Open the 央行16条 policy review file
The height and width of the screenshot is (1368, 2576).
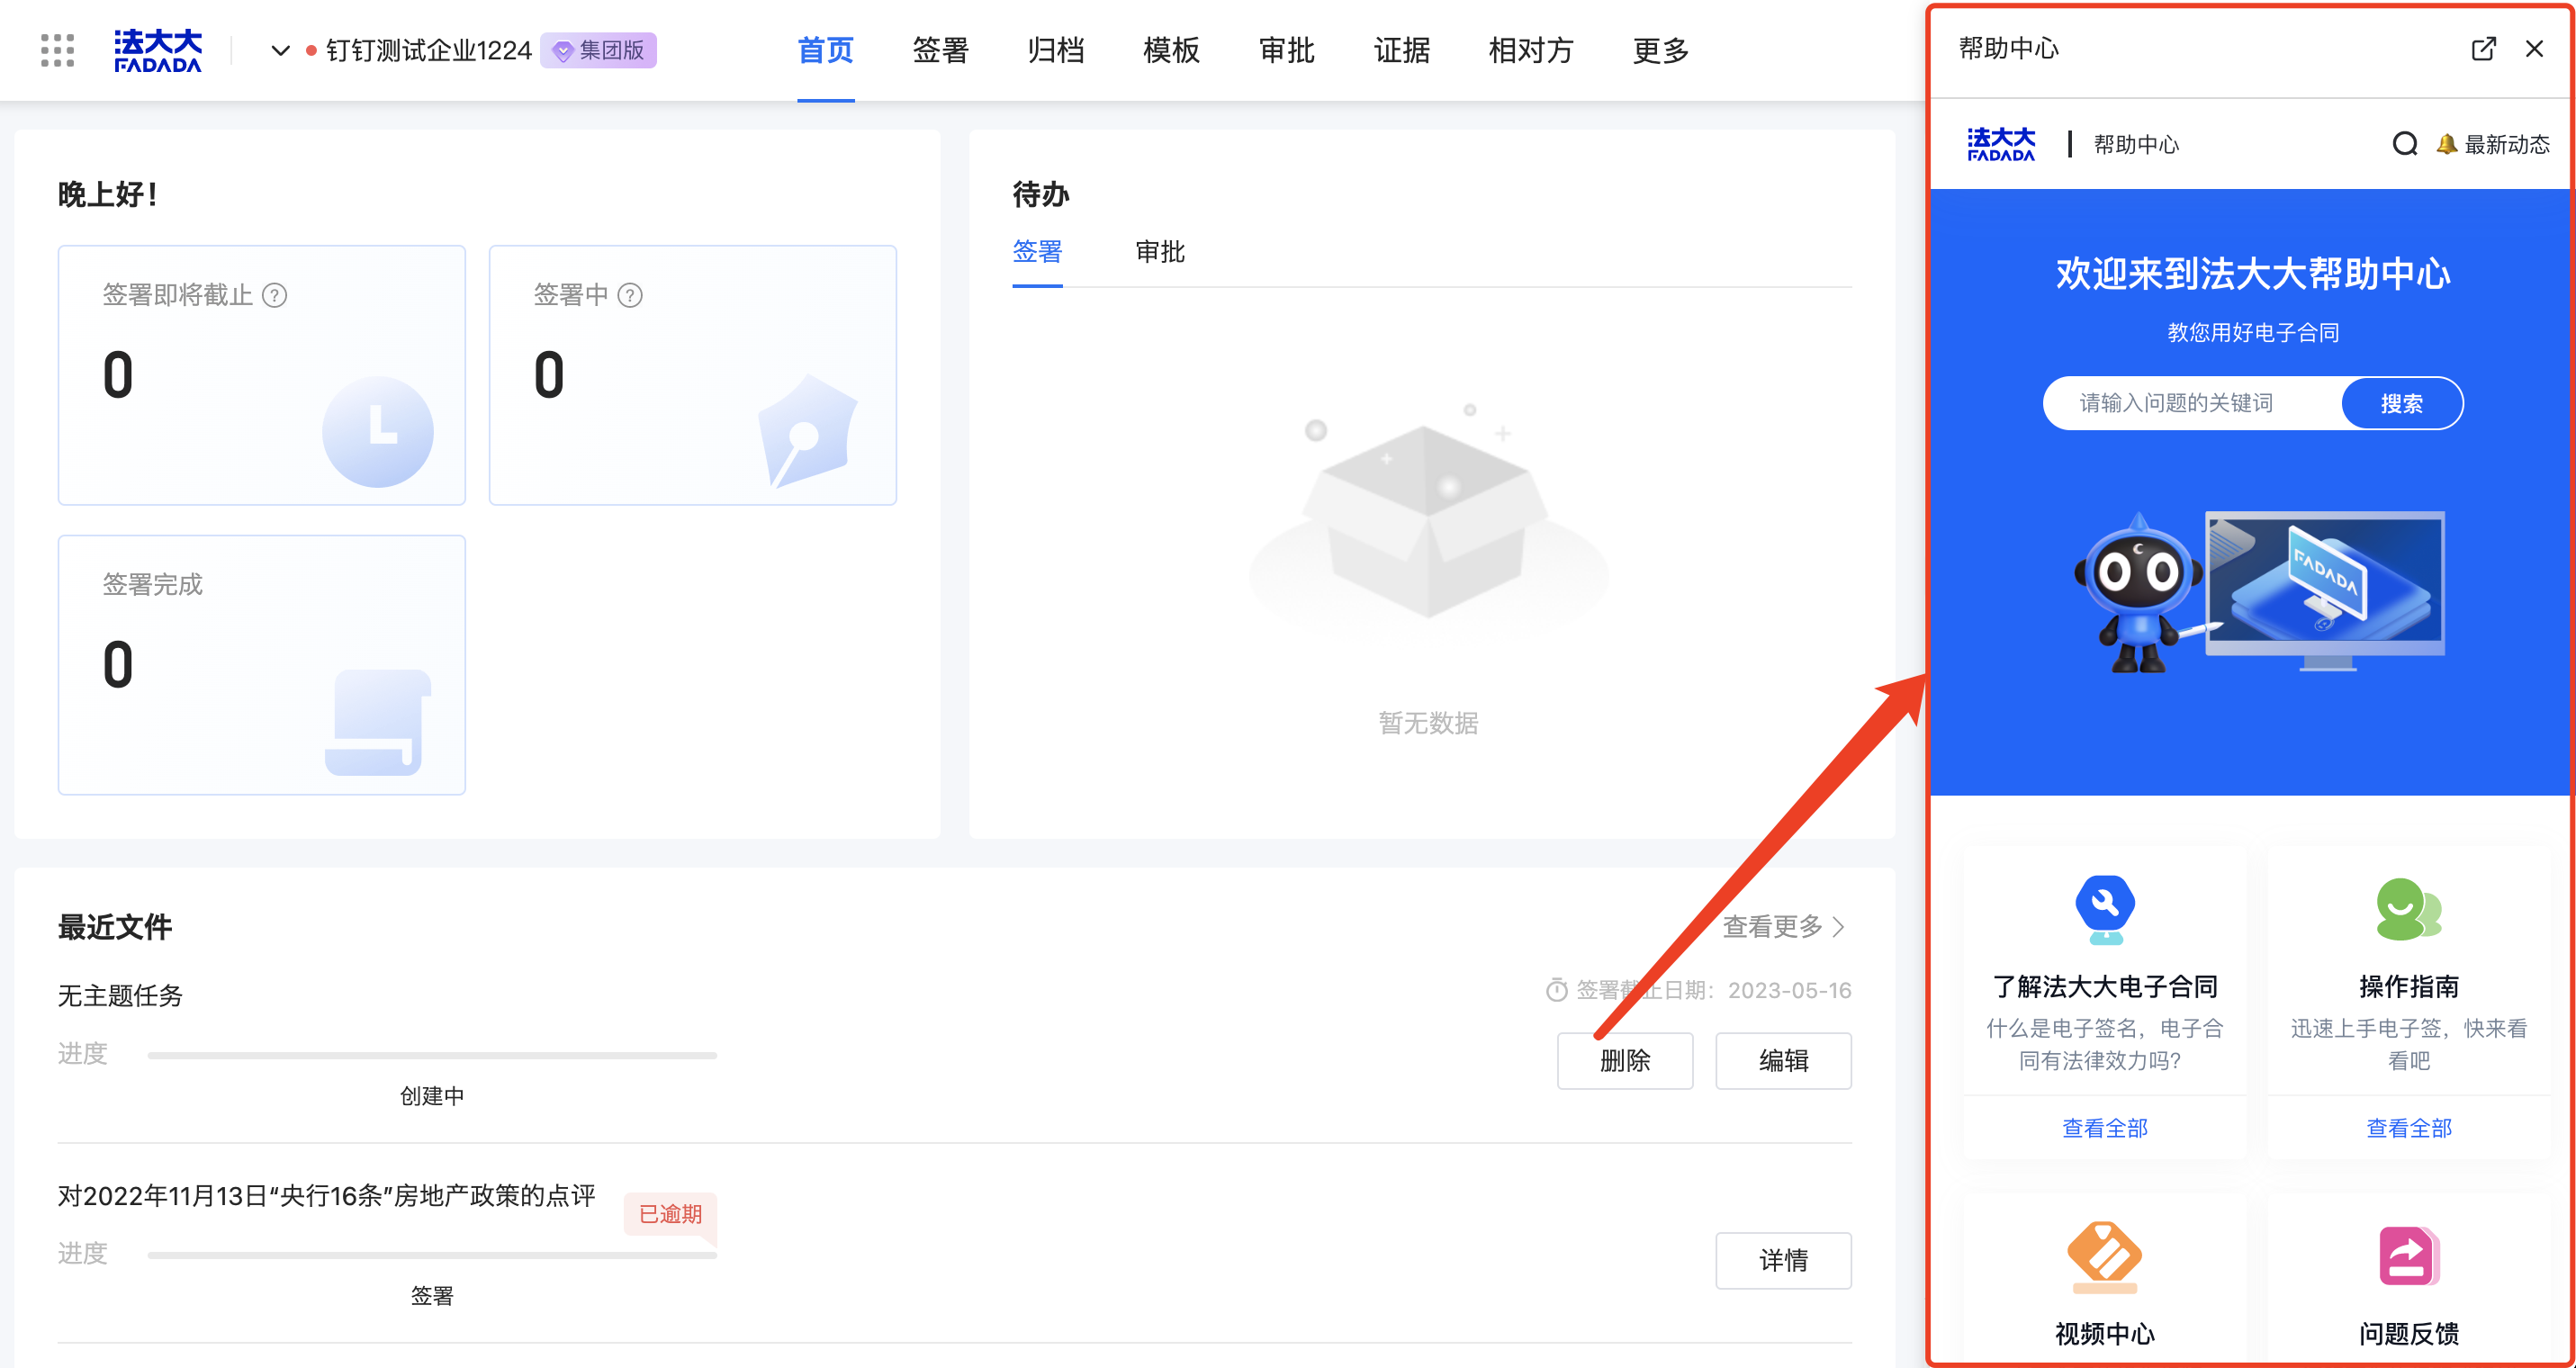coord(326,1195)
